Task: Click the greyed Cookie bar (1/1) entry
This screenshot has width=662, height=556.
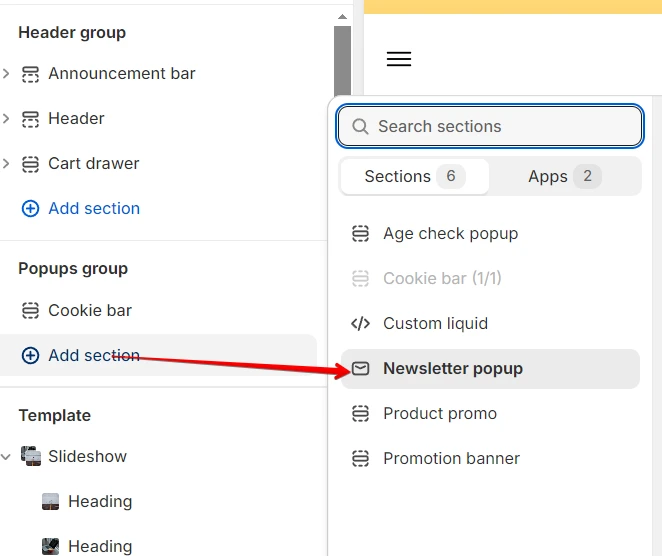Action: [490, 279]
